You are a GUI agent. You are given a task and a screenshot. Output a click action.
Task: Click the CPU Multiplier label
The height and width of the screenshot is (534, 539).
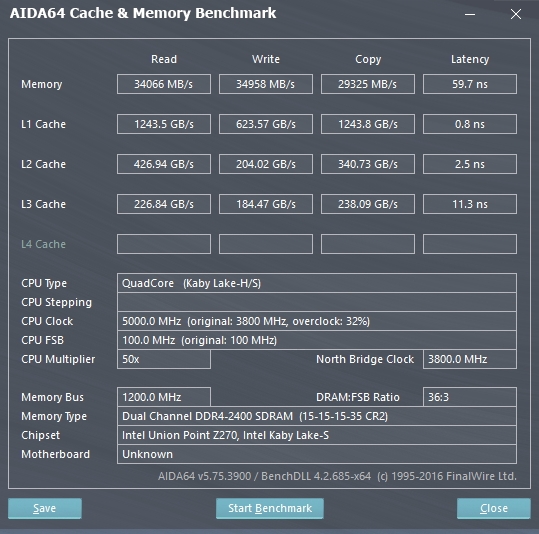point(58,359)
